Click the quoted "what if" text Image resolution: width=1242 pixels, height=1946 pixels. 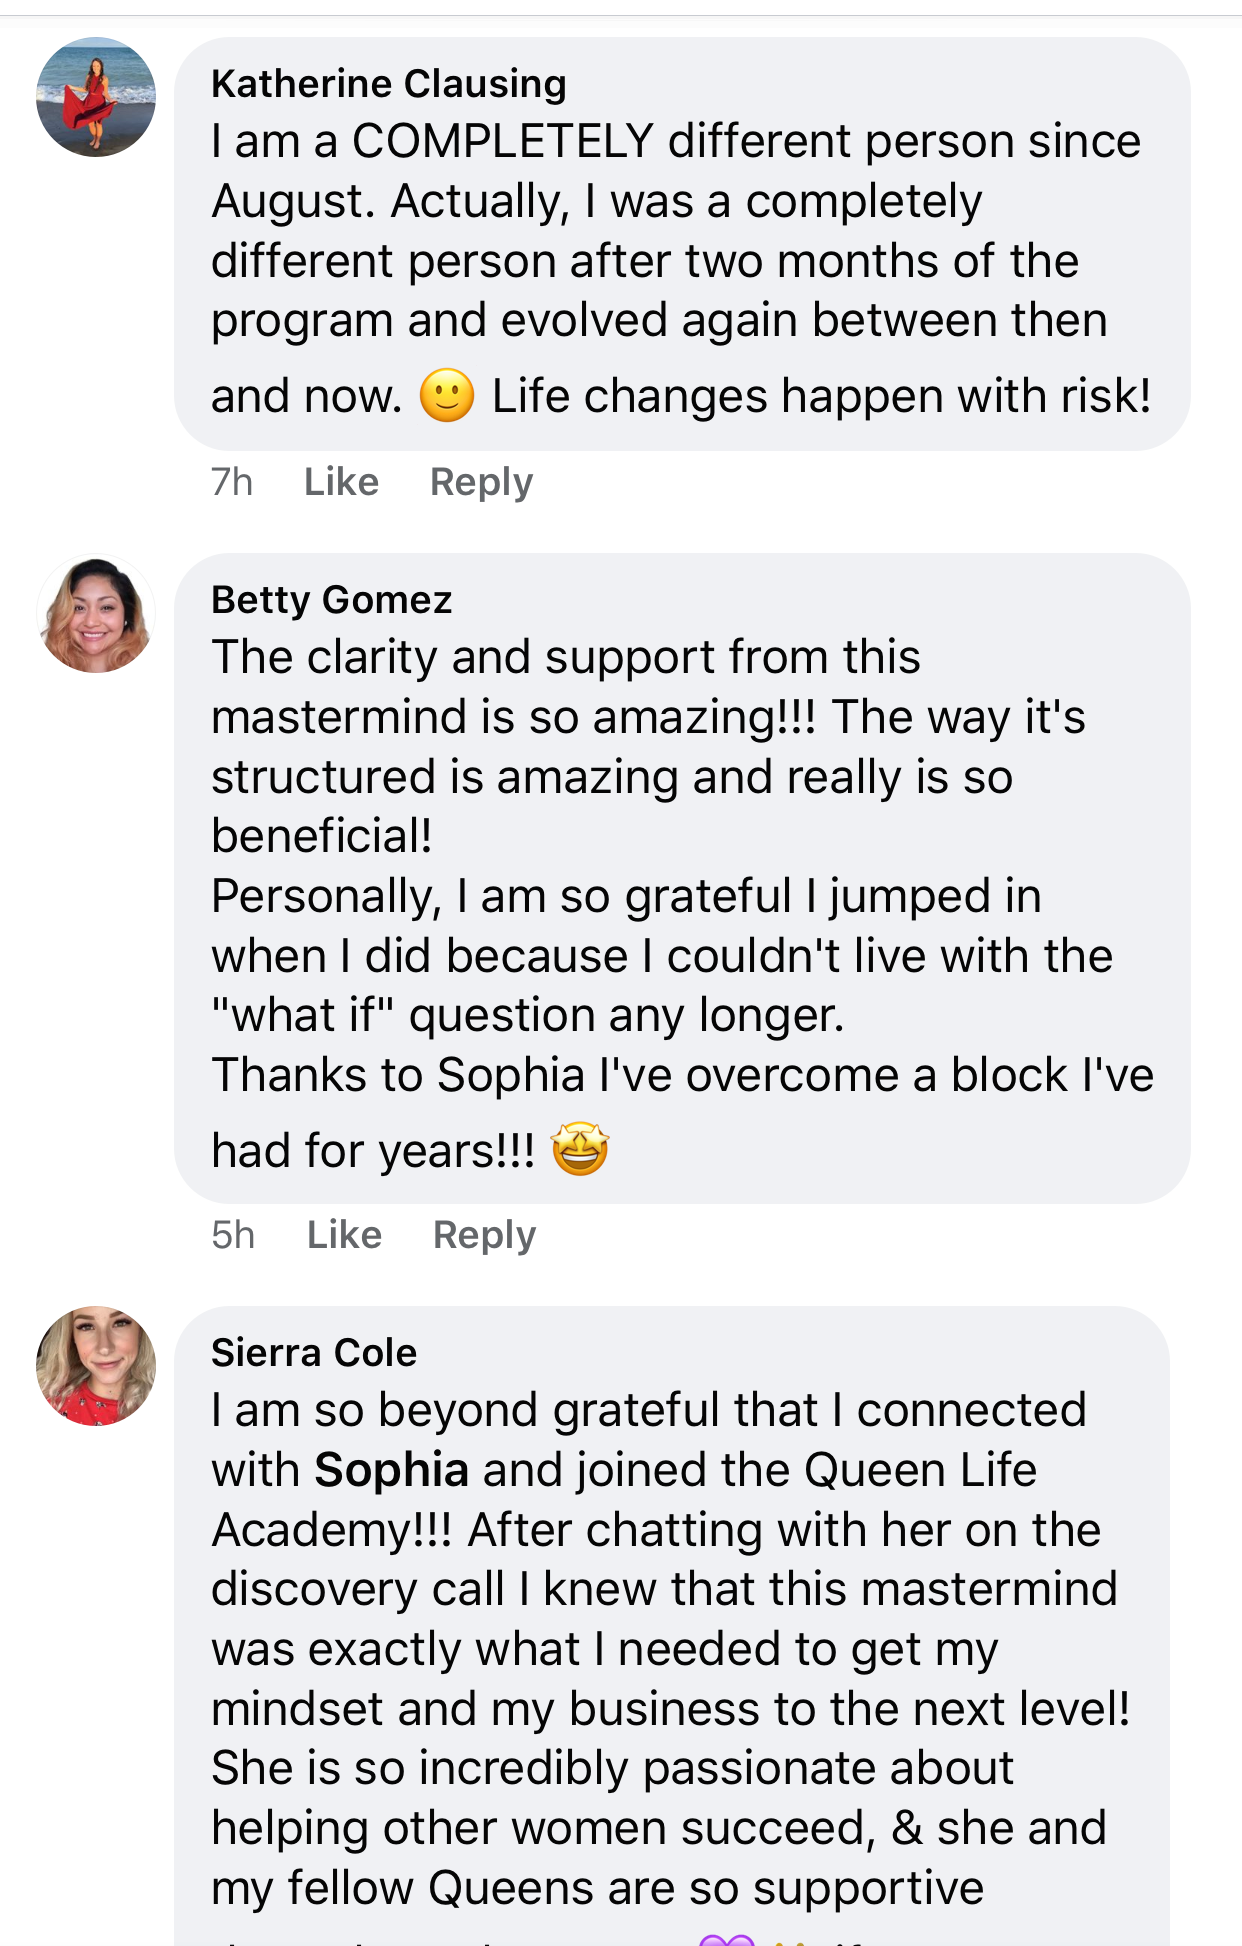303,1016
